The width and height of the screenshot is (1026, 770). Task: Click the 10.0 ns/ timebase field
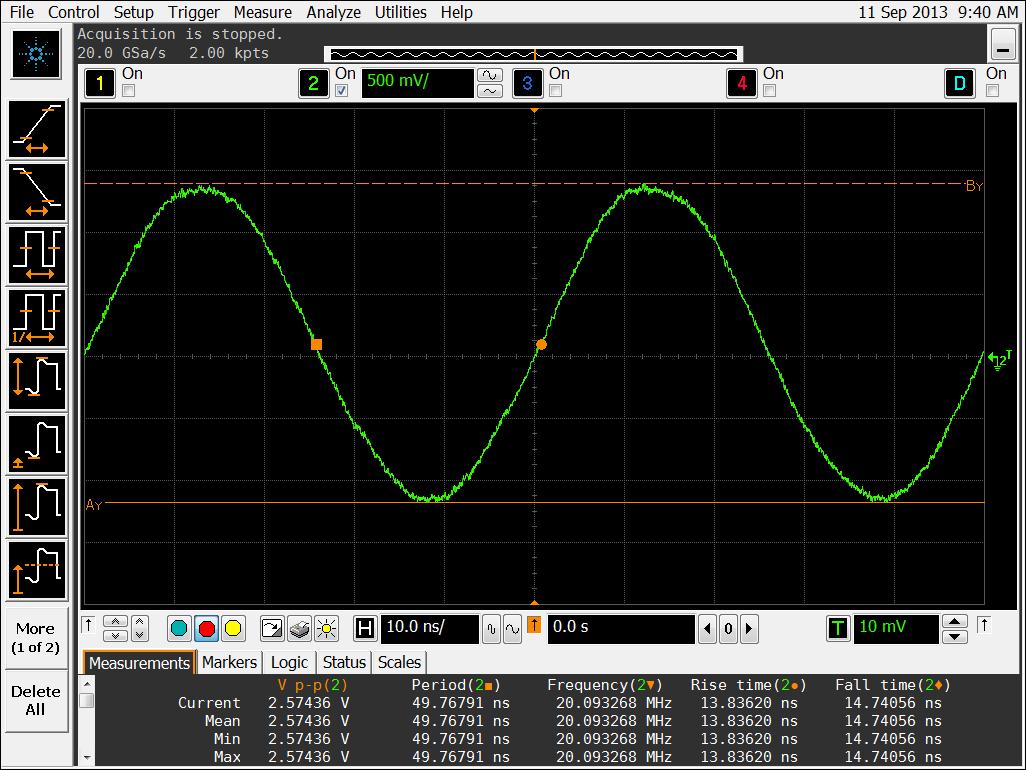(x=428, y=628)
